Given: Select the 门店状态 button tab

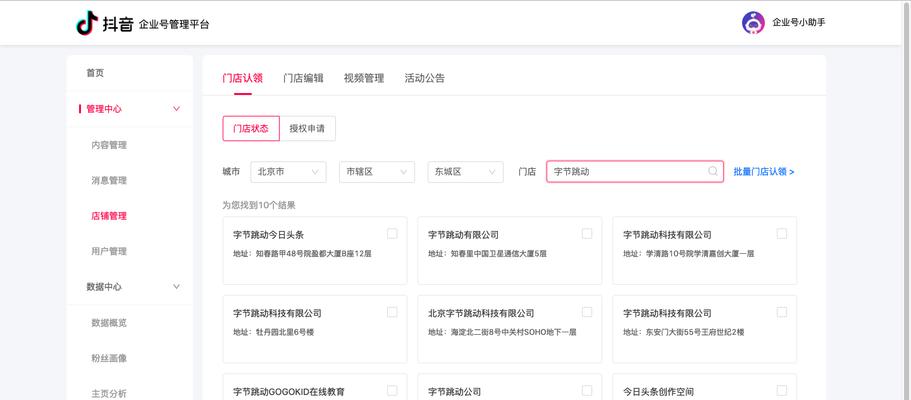Looking at the screenshot, I should click(251, 128).
